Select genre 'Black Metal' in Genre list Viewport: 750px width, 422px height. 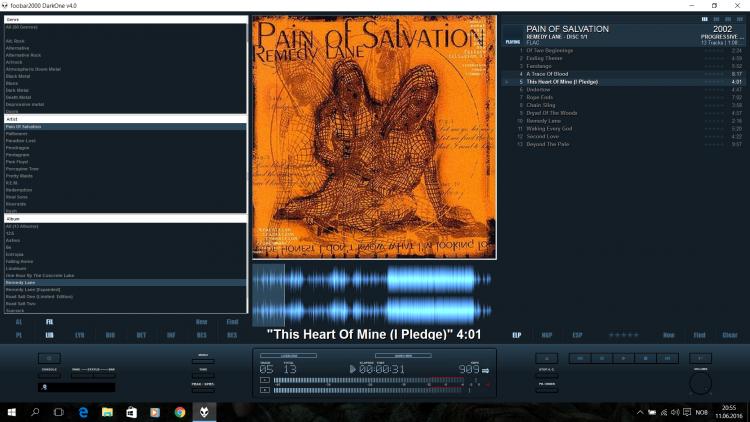(125, 76)
